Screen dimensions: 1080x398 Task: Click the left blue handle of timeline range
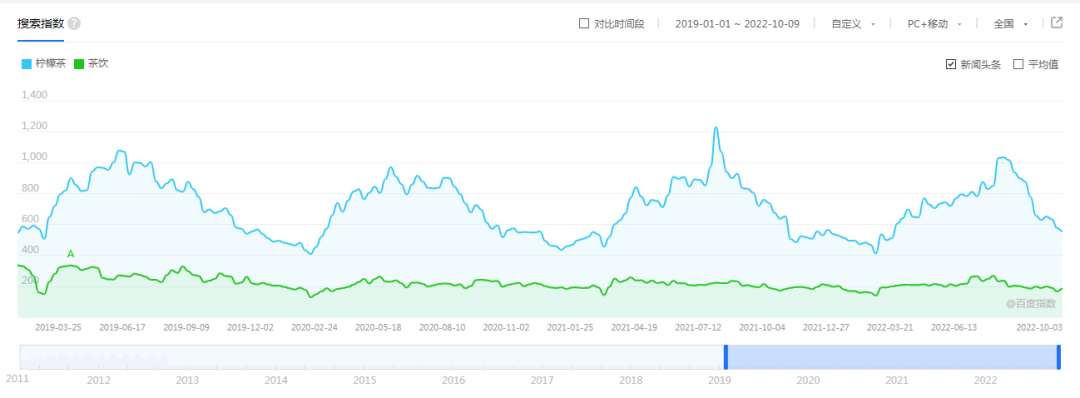(725, 357)
